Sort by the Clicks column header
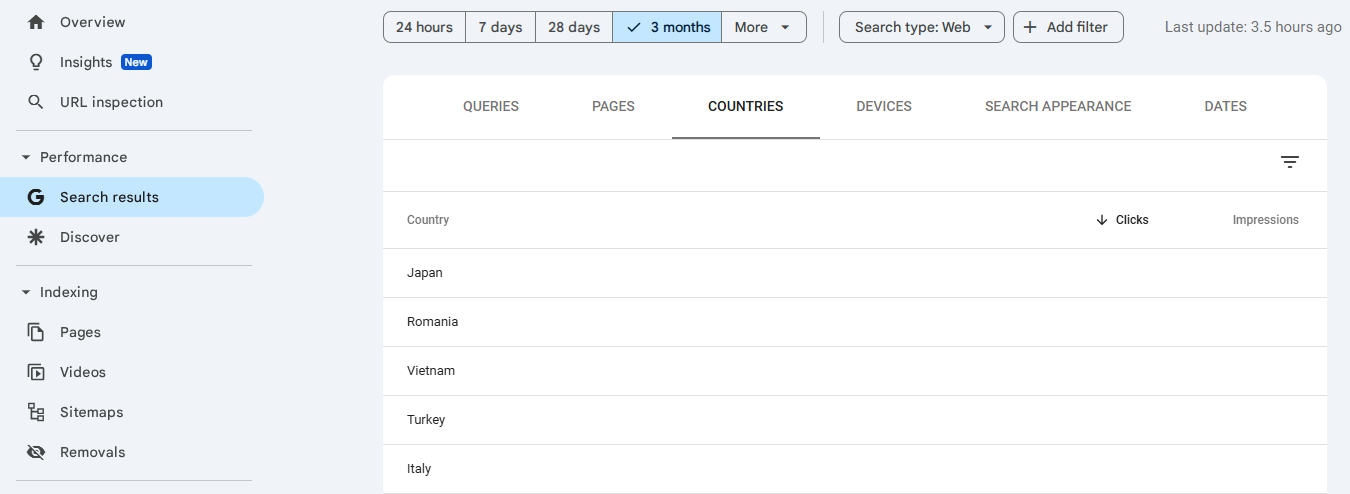1350x494 pixels. coord(1122,220)
